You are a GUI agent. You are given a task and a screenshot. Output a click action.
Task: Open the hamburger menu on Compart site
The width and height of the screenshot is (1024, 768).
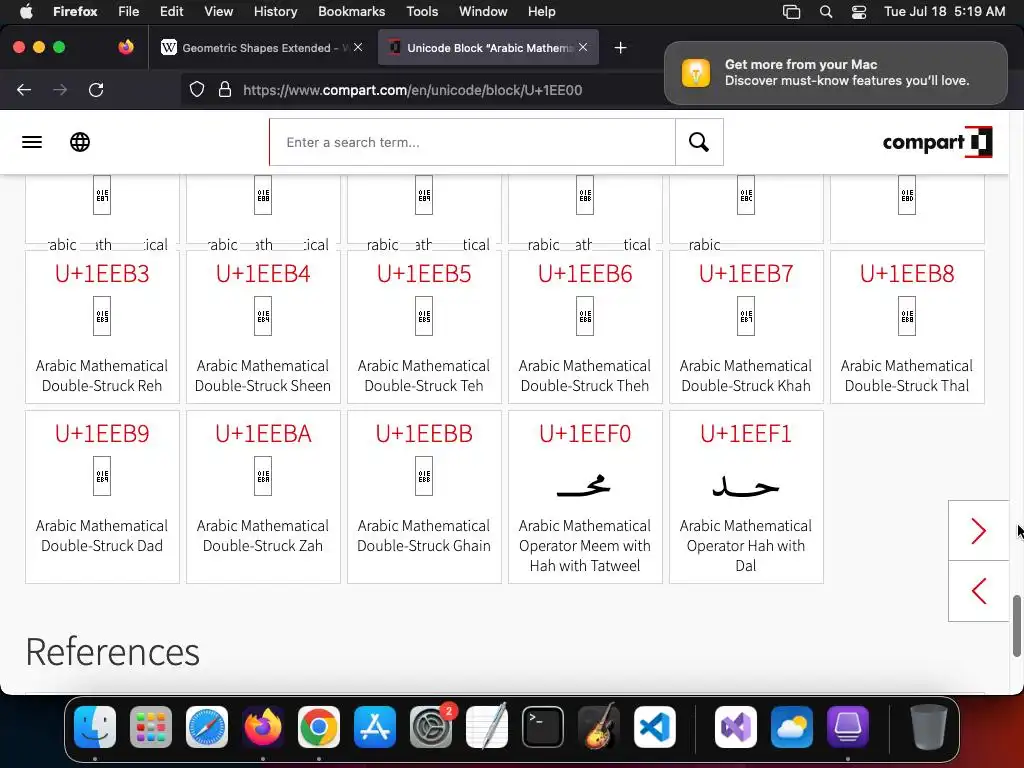click(x=32, y=142)
